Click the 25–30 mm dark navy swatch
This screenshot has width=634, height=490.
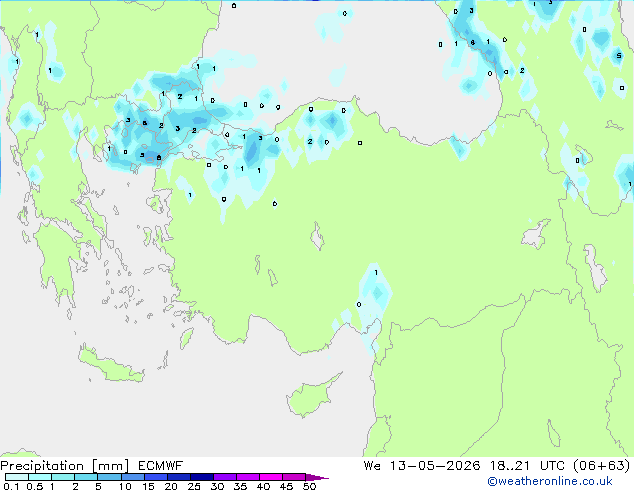click(201, 477)
